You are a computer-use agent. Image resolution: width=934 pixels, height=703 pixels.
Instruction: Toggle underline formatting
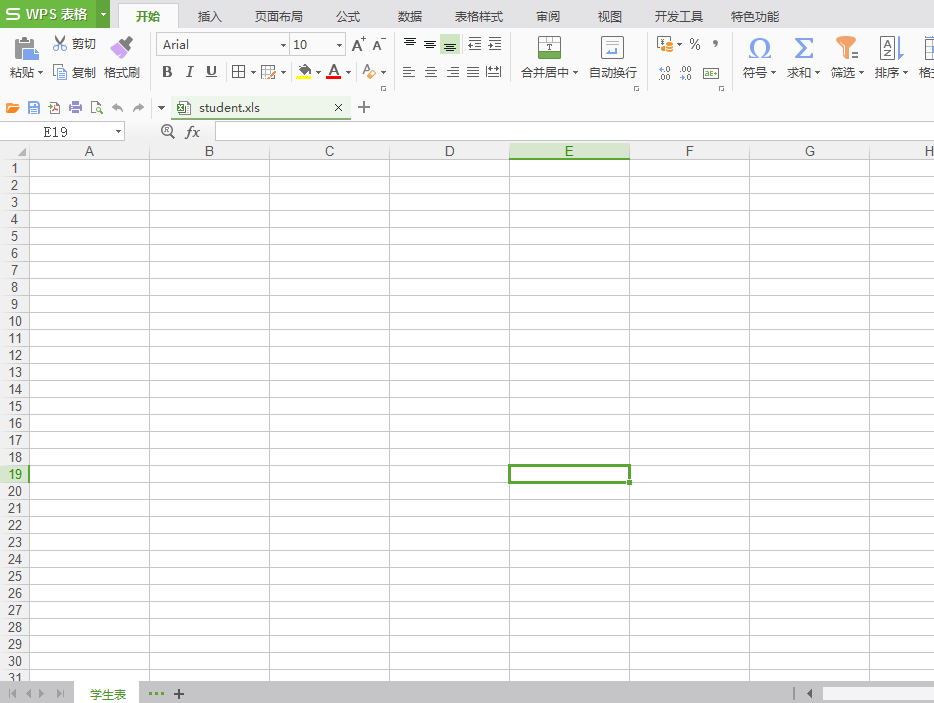[211, 72]
